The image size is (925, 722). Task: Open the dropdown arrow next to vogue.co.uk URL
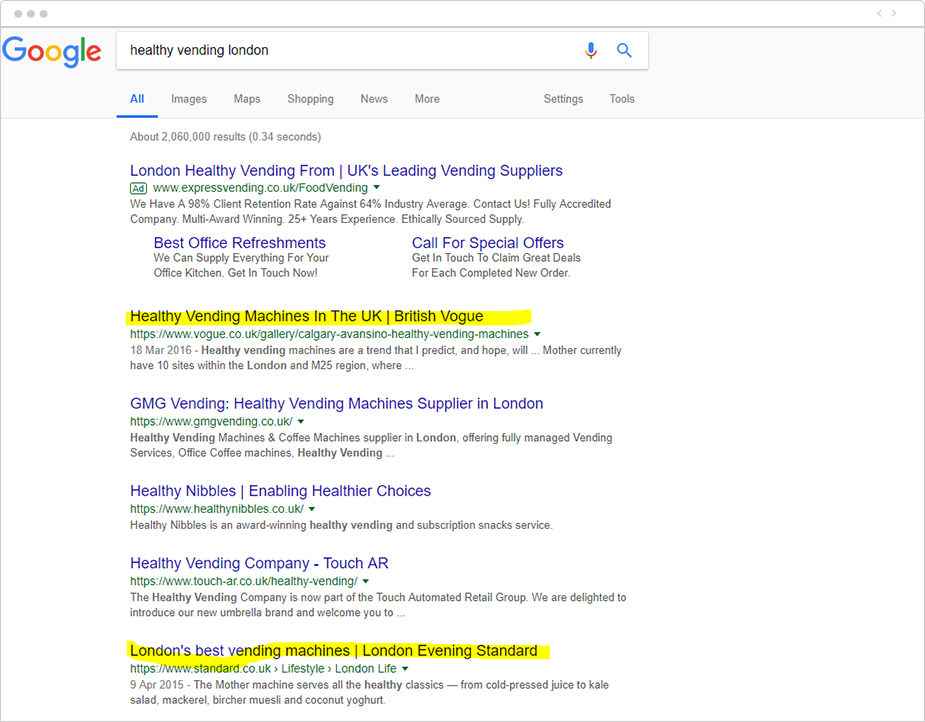pyautogui.click(x=536, y=333)
